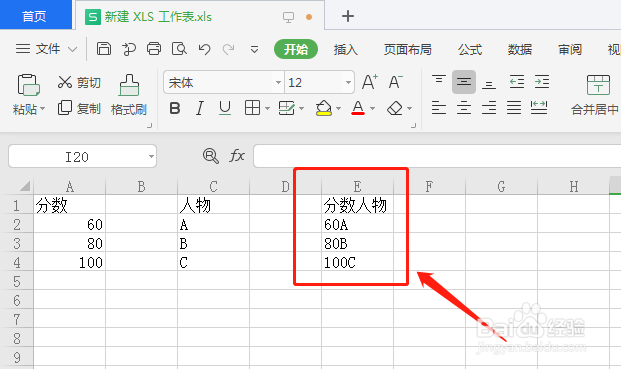Click the Save icon in quick toolbar
This screenshot has width=621, height=369.
[104, 49]
